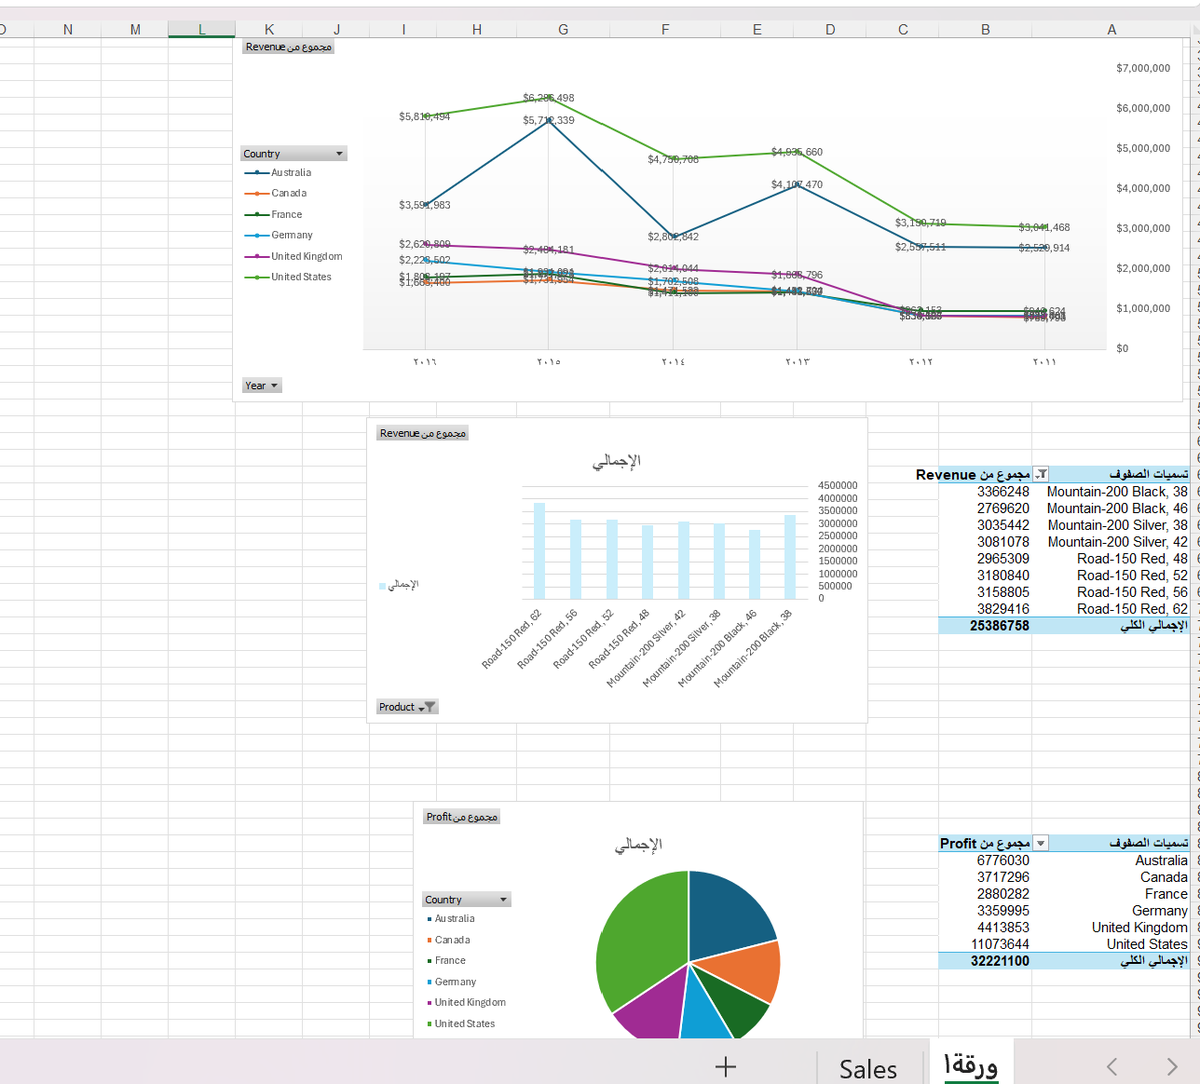Viewport: 1200px width, 1084px height.
Task: Click bar chart legend entry الإجمالي
Action: click(x=399, y=585)
